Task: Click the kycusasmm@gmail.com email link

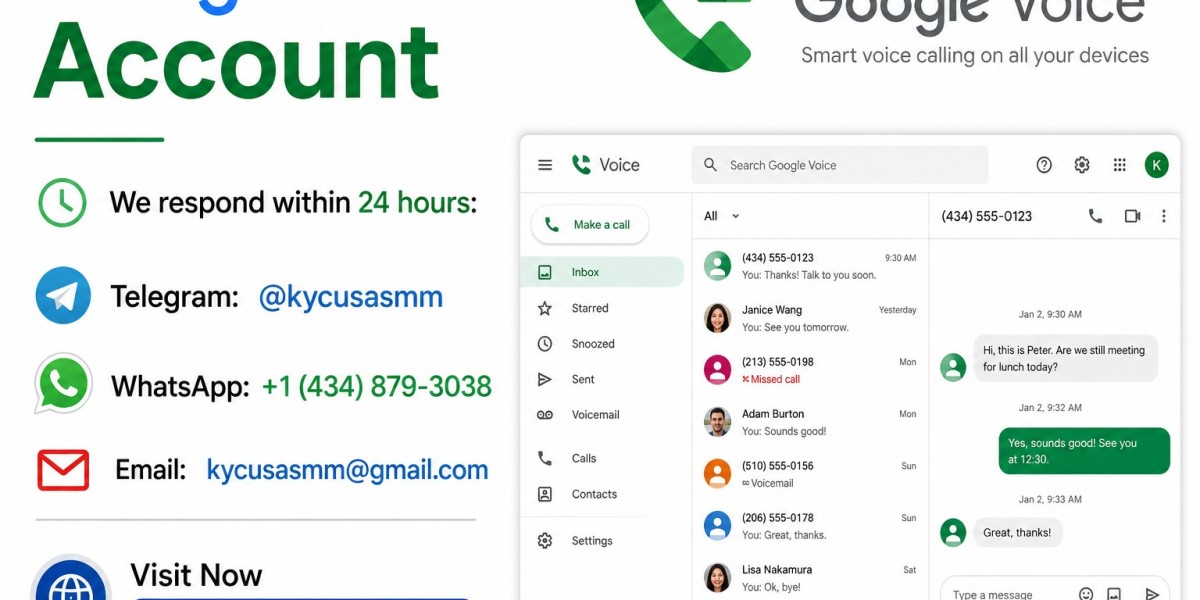Action: pos(347,470)
